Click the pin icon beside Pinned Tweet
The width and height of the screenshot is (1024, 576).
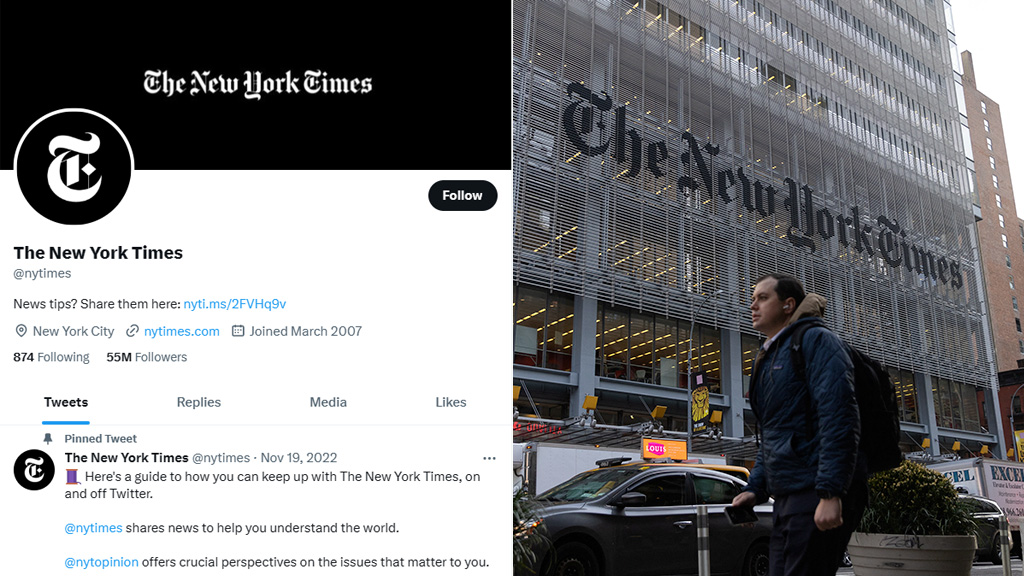(48, 439)
